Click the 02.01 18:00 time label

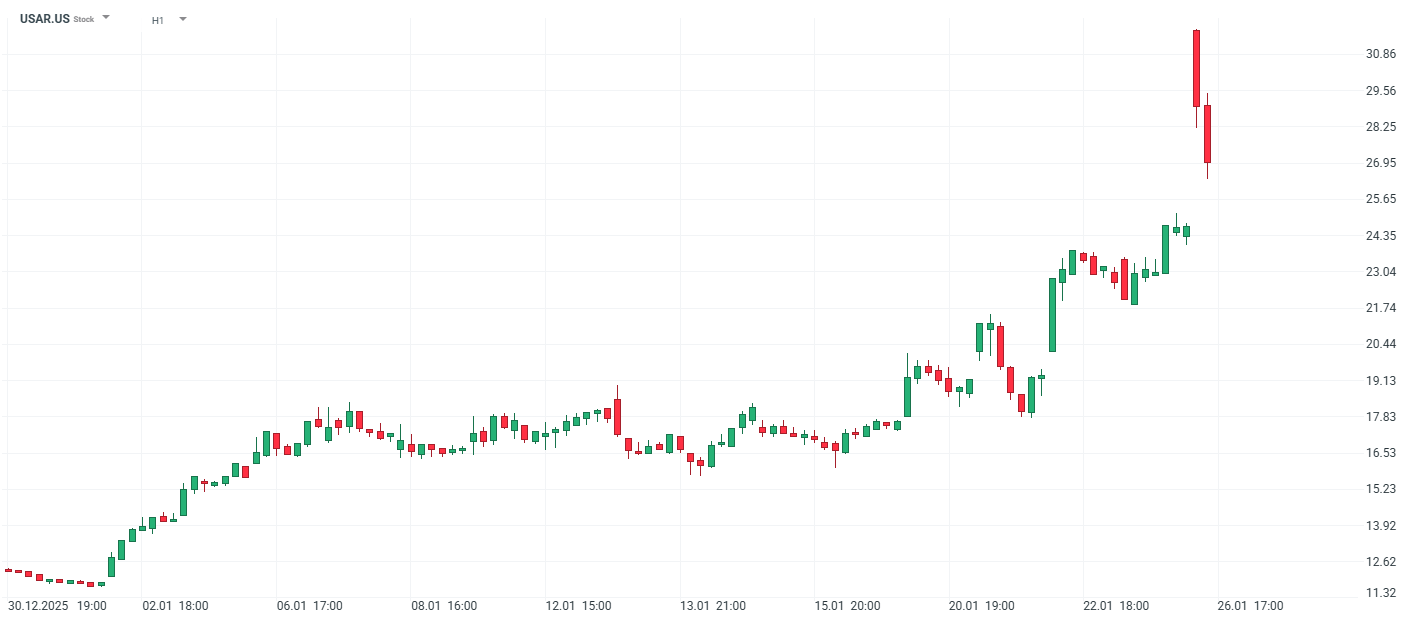point(175,606)
